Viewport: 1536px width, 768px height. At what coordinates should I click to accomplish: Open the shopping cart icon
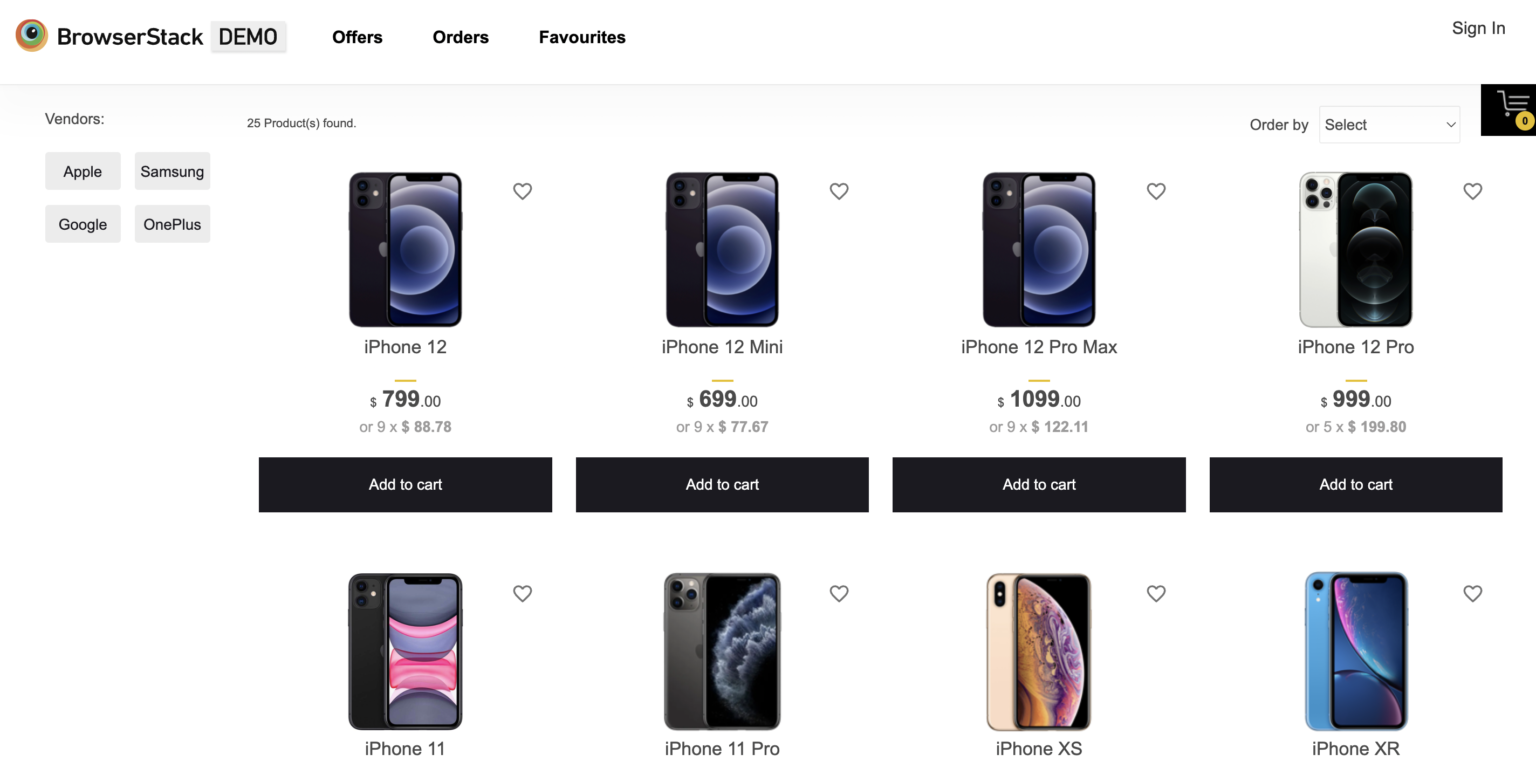(1509, 110)
